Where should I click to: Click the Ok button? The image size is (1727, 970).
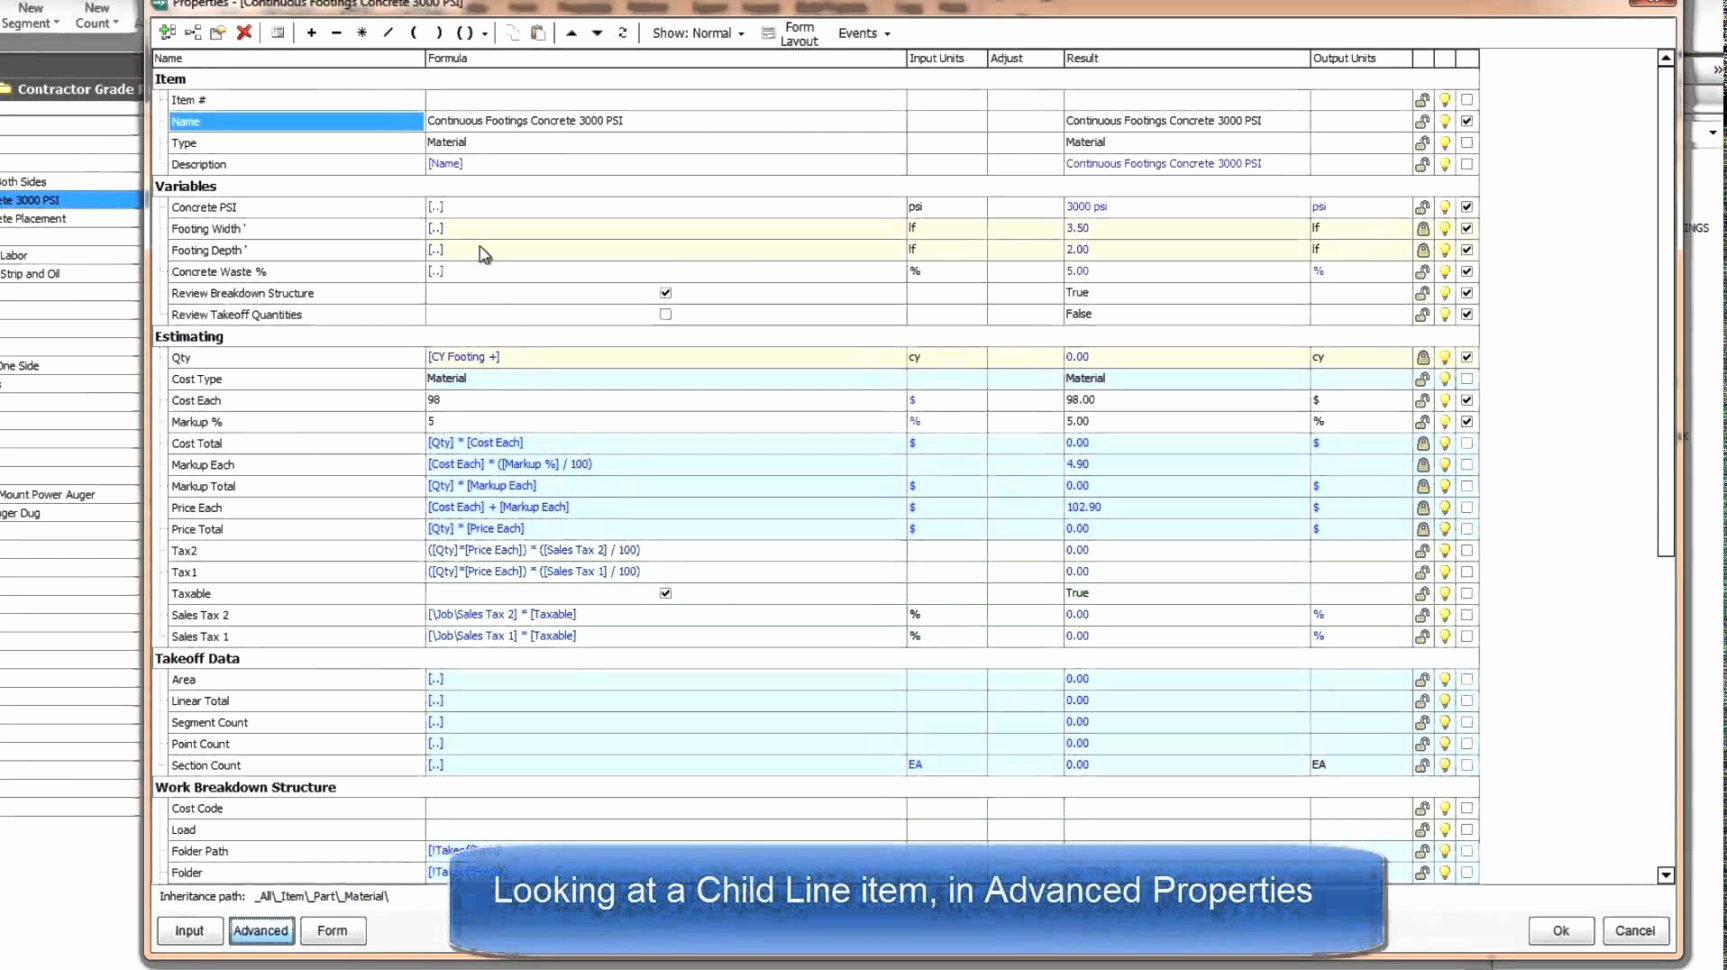(1561, 931)
